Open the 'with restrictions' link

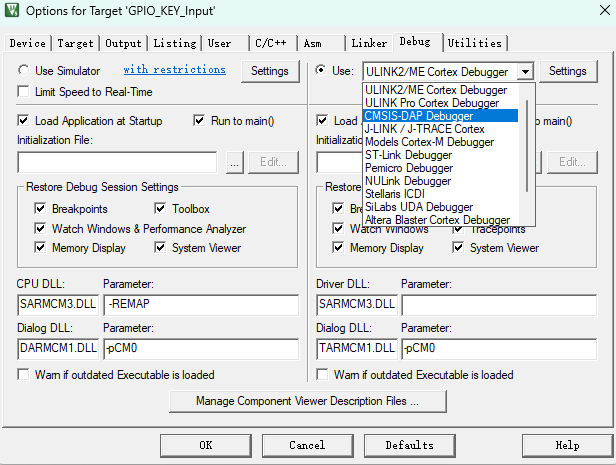click(174, 70)
